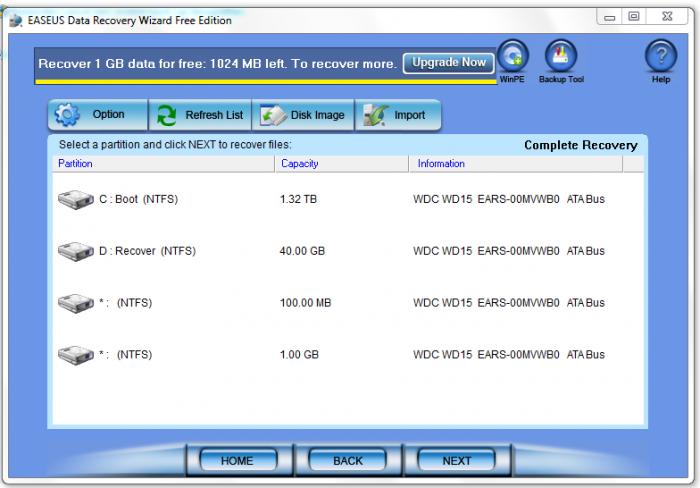Click the WDC information in 1.00 GB row
700x488 pixels.
tap(509, 355)
